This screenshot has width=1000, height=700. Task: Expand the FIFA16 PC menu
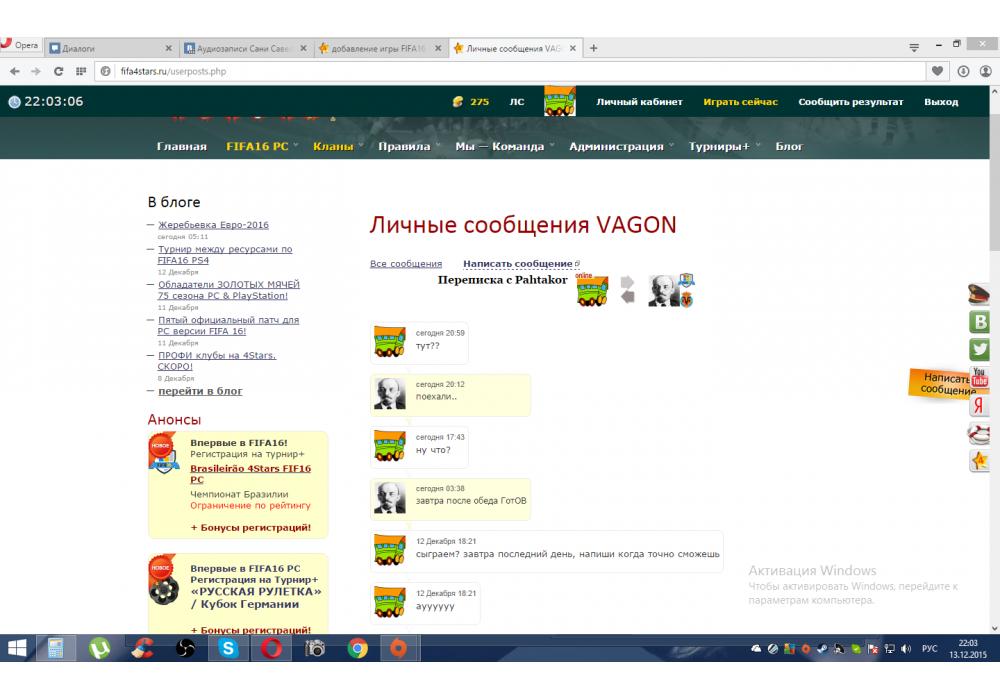[257, 146]
